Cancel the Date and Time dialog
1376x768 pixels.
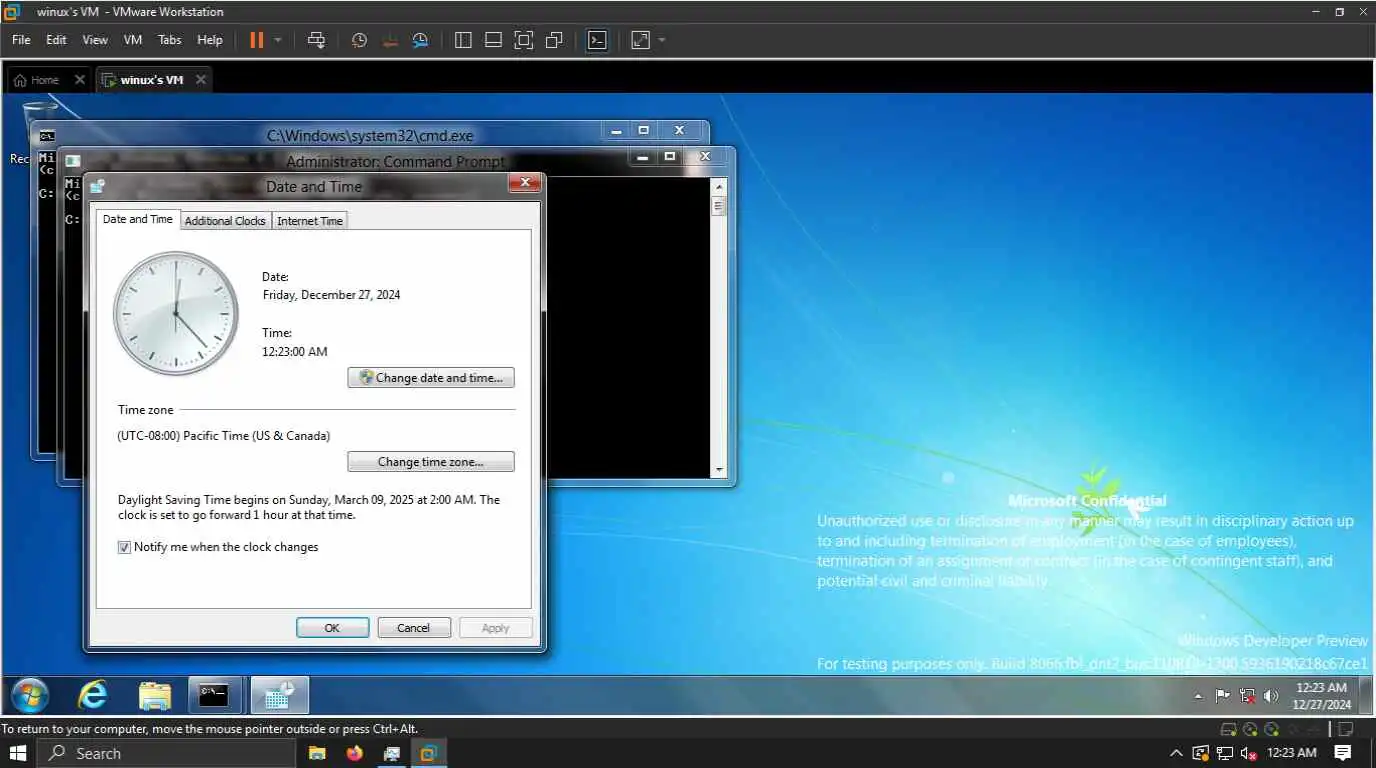click(x=414, y=628)
